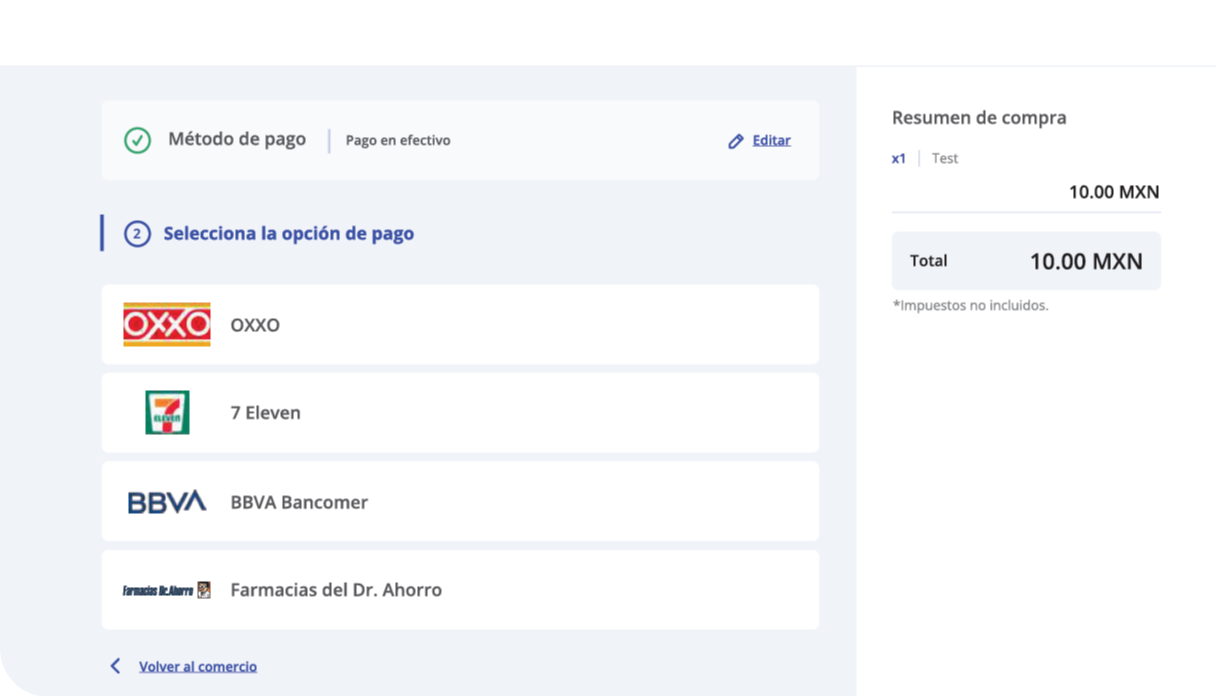Click the Método de pago heading
This screenshot has width=1217, height=697.
(237, 139)
